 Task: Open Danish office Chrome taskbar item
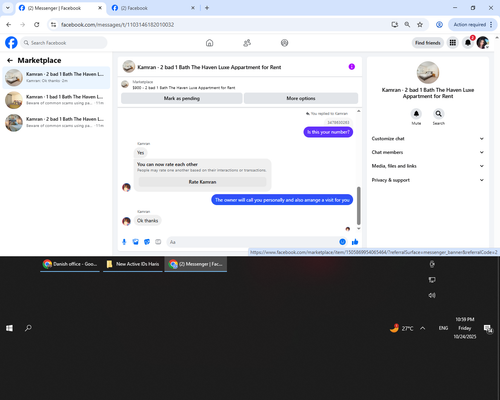pos(70,264)
